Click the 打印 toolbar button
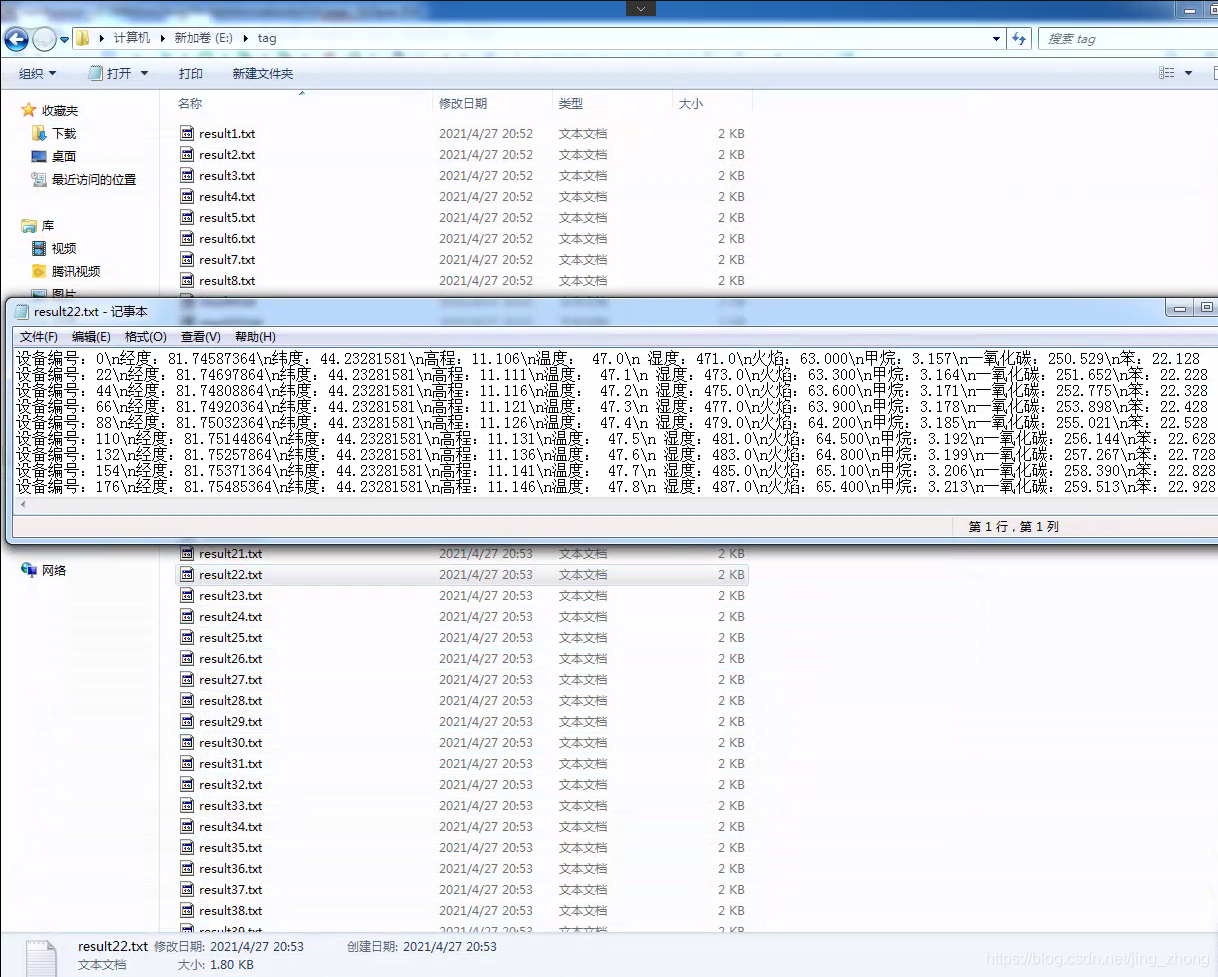The width and height of the screenshot is (1218, 977). click(x=191, y=73)
